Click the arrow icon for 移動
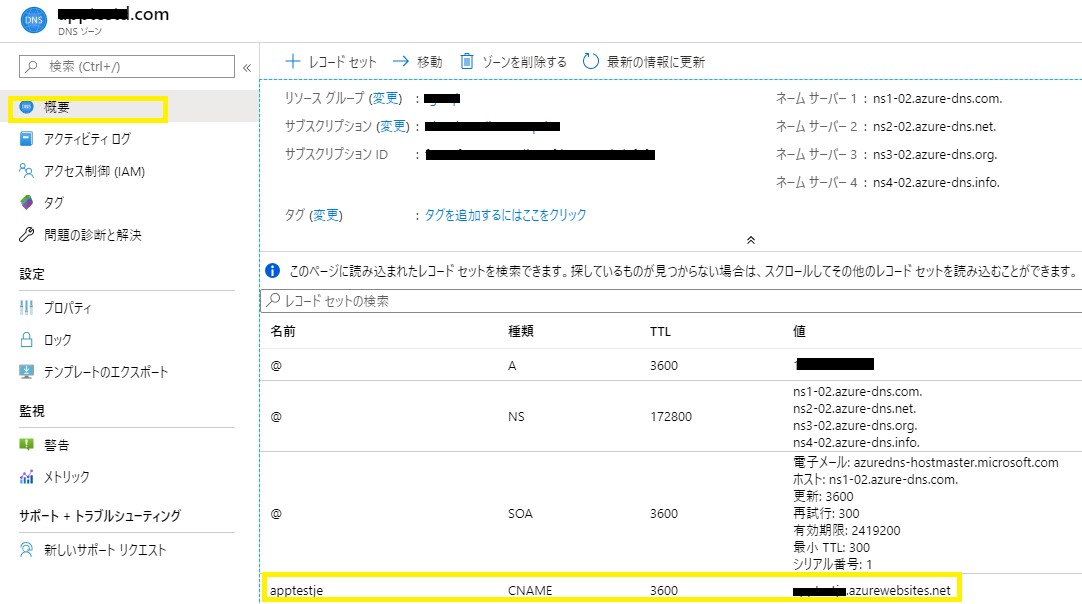The width and height of the screenshot is (1082, 604). pyautogui.click(x=400, y=61)
